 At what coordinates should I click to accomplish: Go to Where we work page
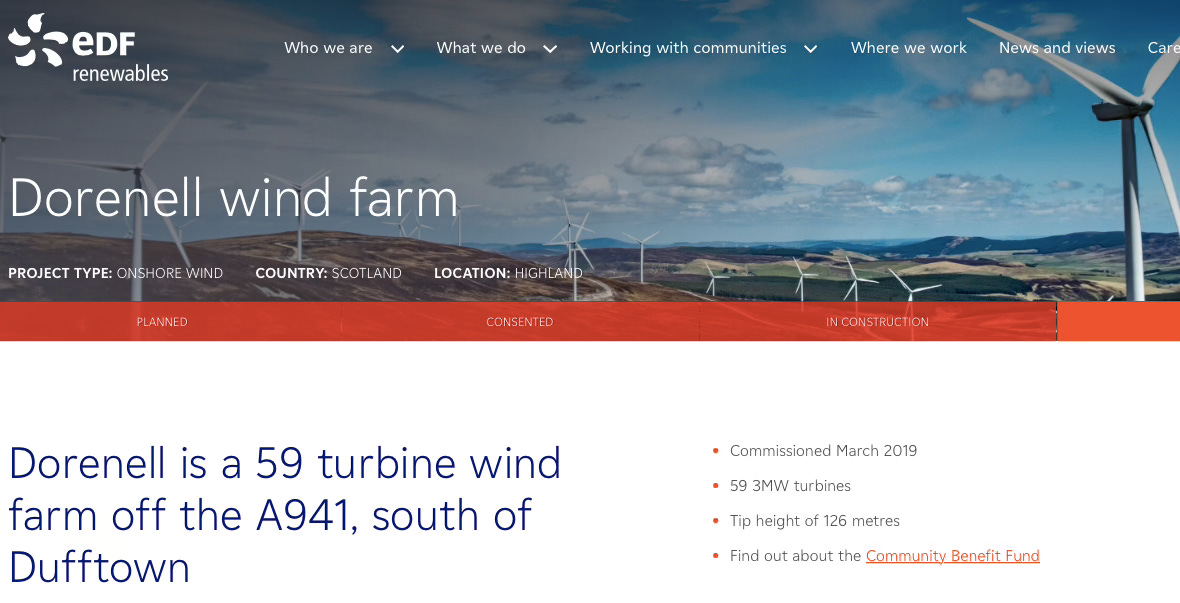pyautogui.click(x=908, y=48)
